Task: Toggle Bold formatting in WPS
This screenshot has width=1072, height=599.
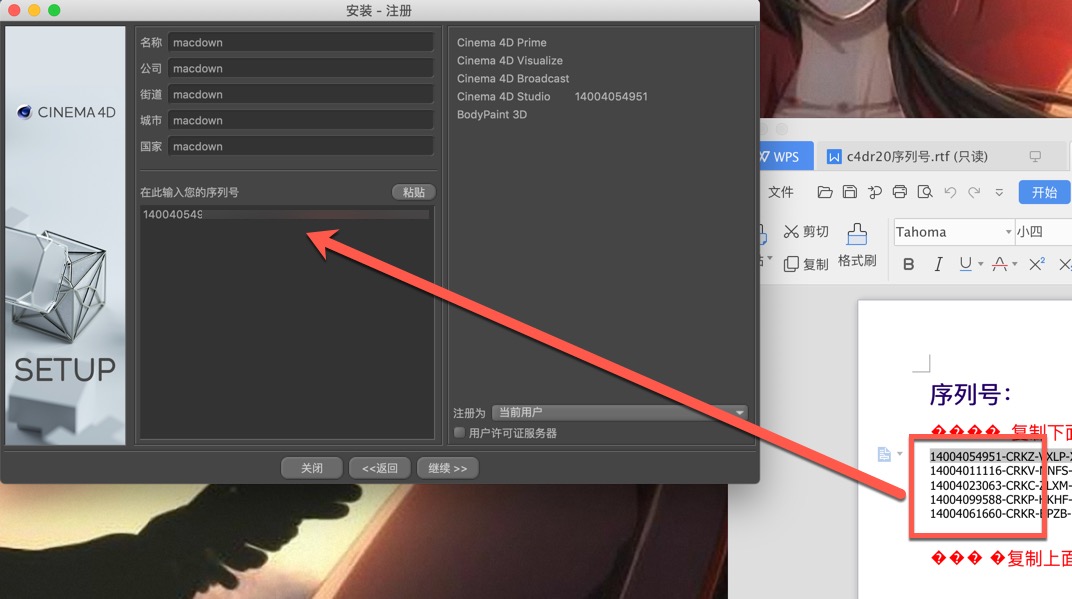Action: coord(909,264)
